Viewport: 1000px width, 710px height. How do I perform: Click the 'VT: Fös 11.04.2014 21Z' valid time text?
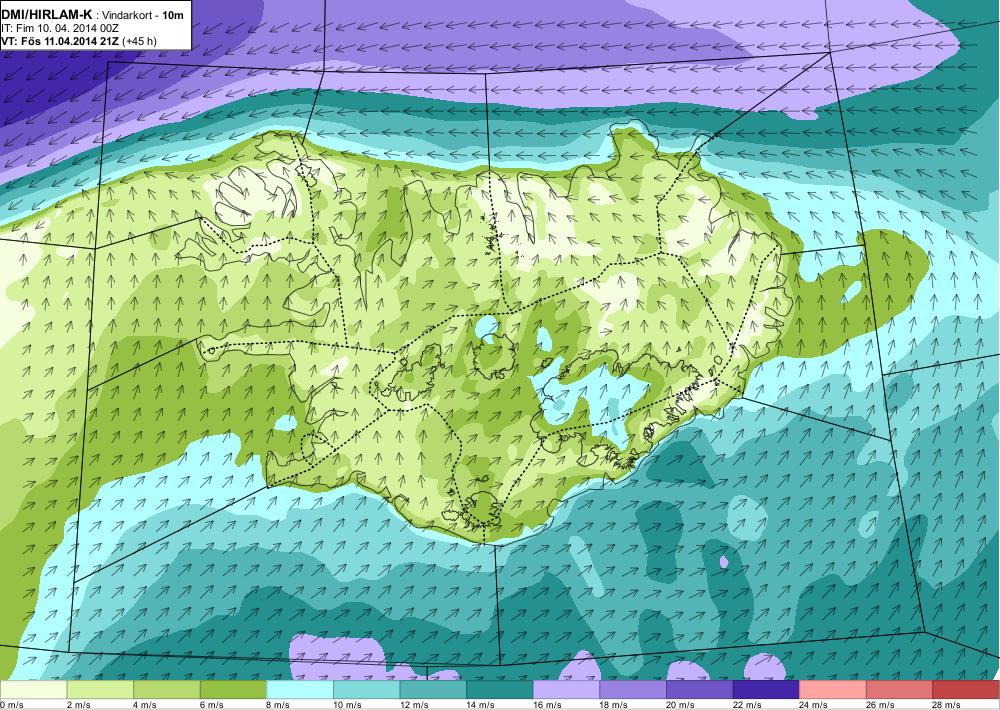(x=60, y=41)
